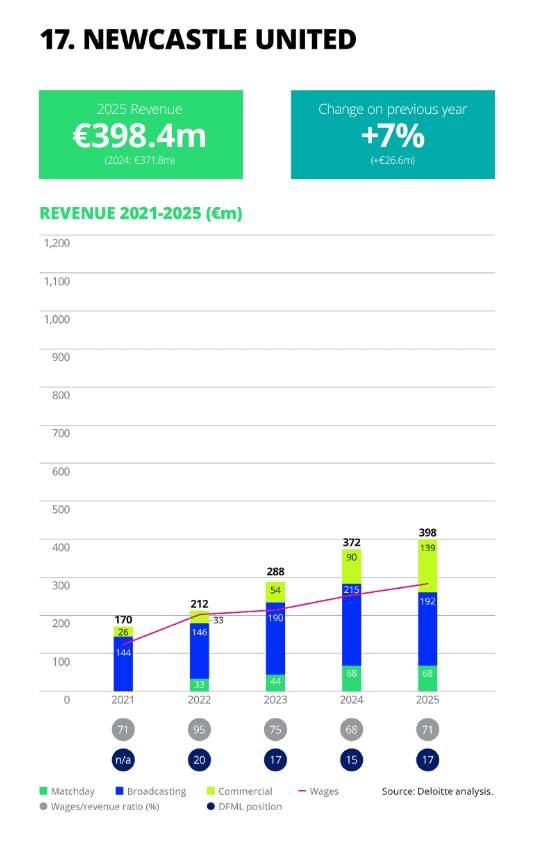
Task: Click the 2023 DFML position circle 17
Action: coord(275,759)
